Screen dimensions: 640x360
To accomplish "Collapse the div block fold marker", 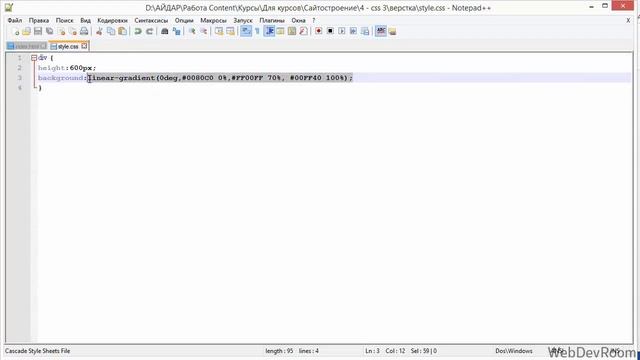I will point(34,58).
